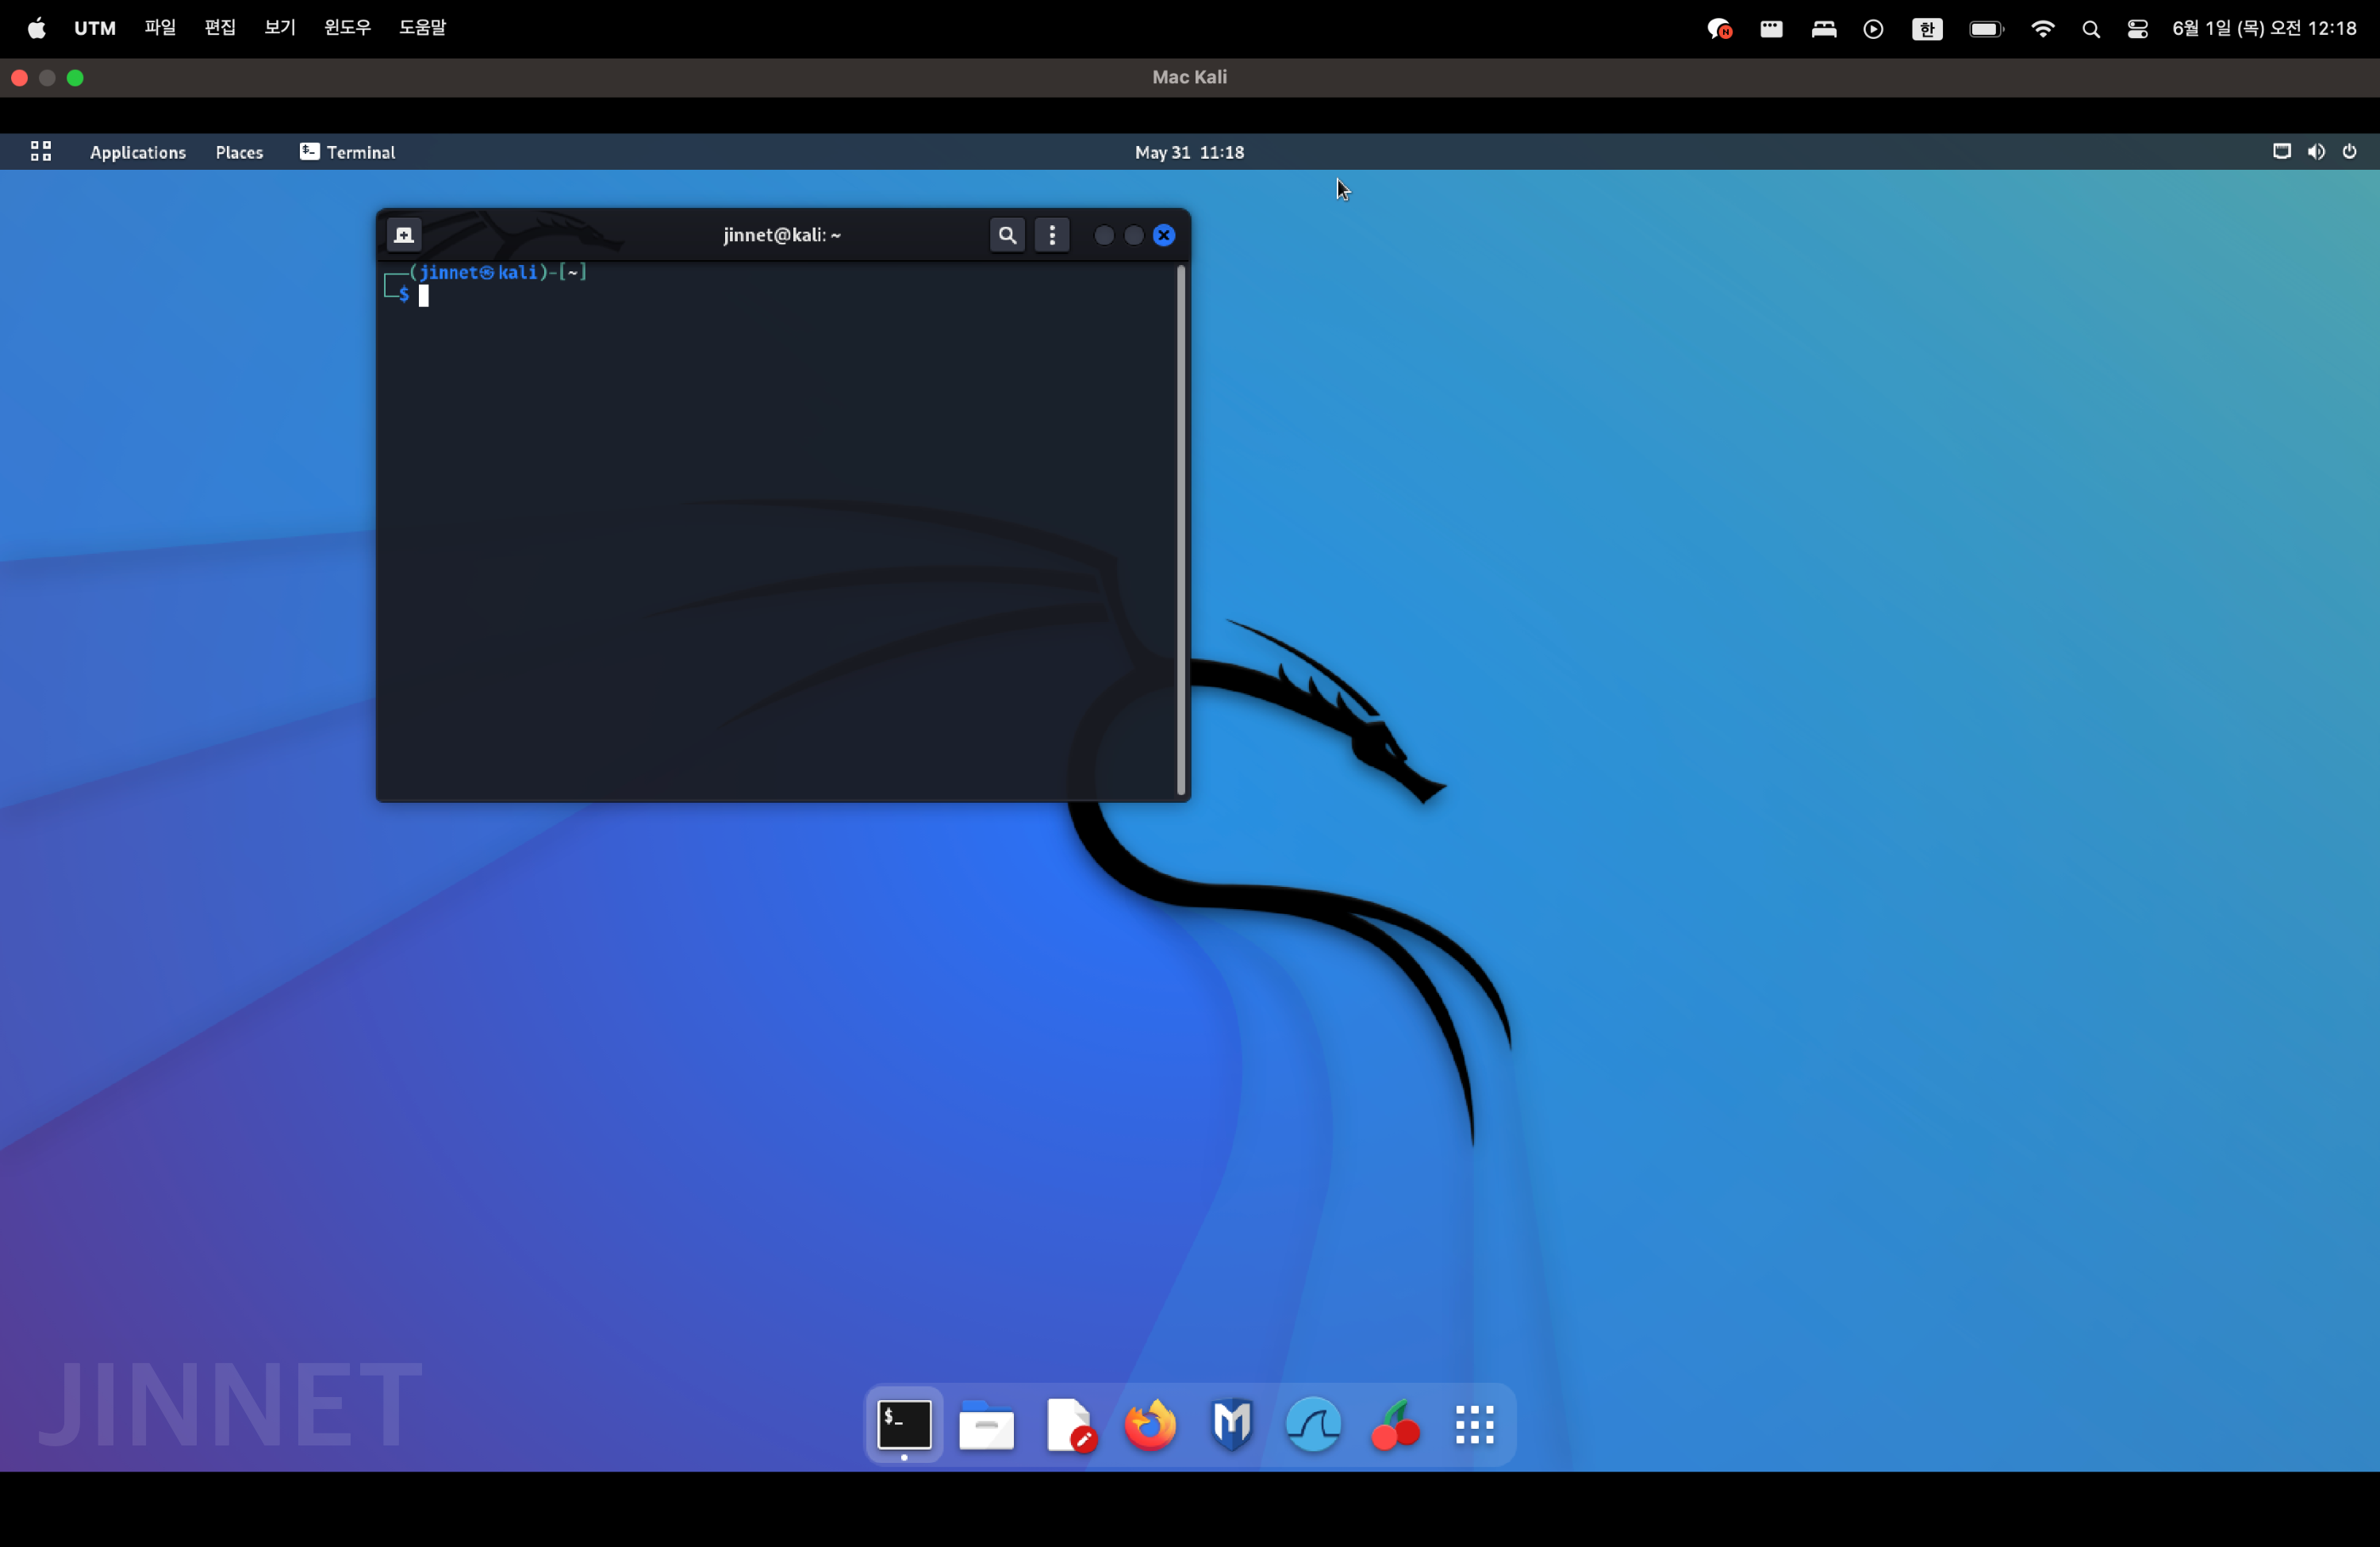
Task: Click the Activities overview grid icon
Action: point(41,151)
